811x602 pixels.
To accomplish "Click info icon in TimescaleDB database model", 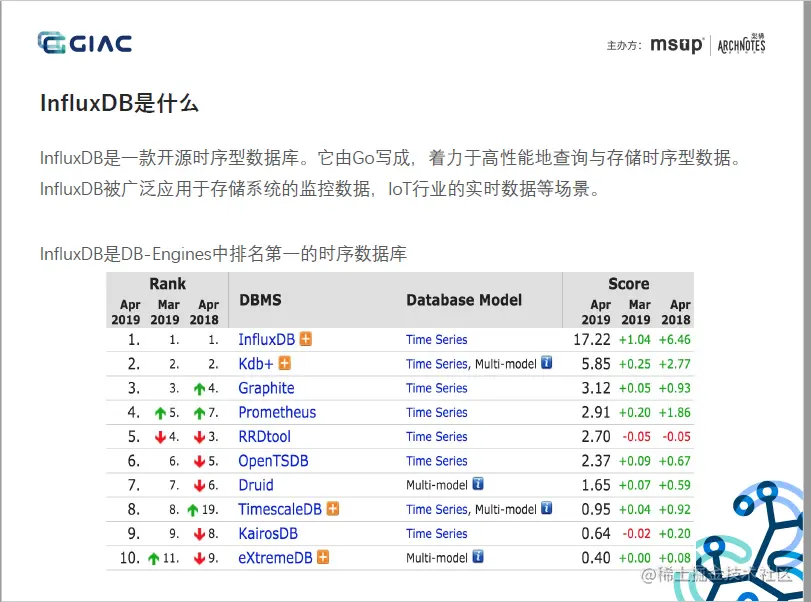I will coord(546,508).
